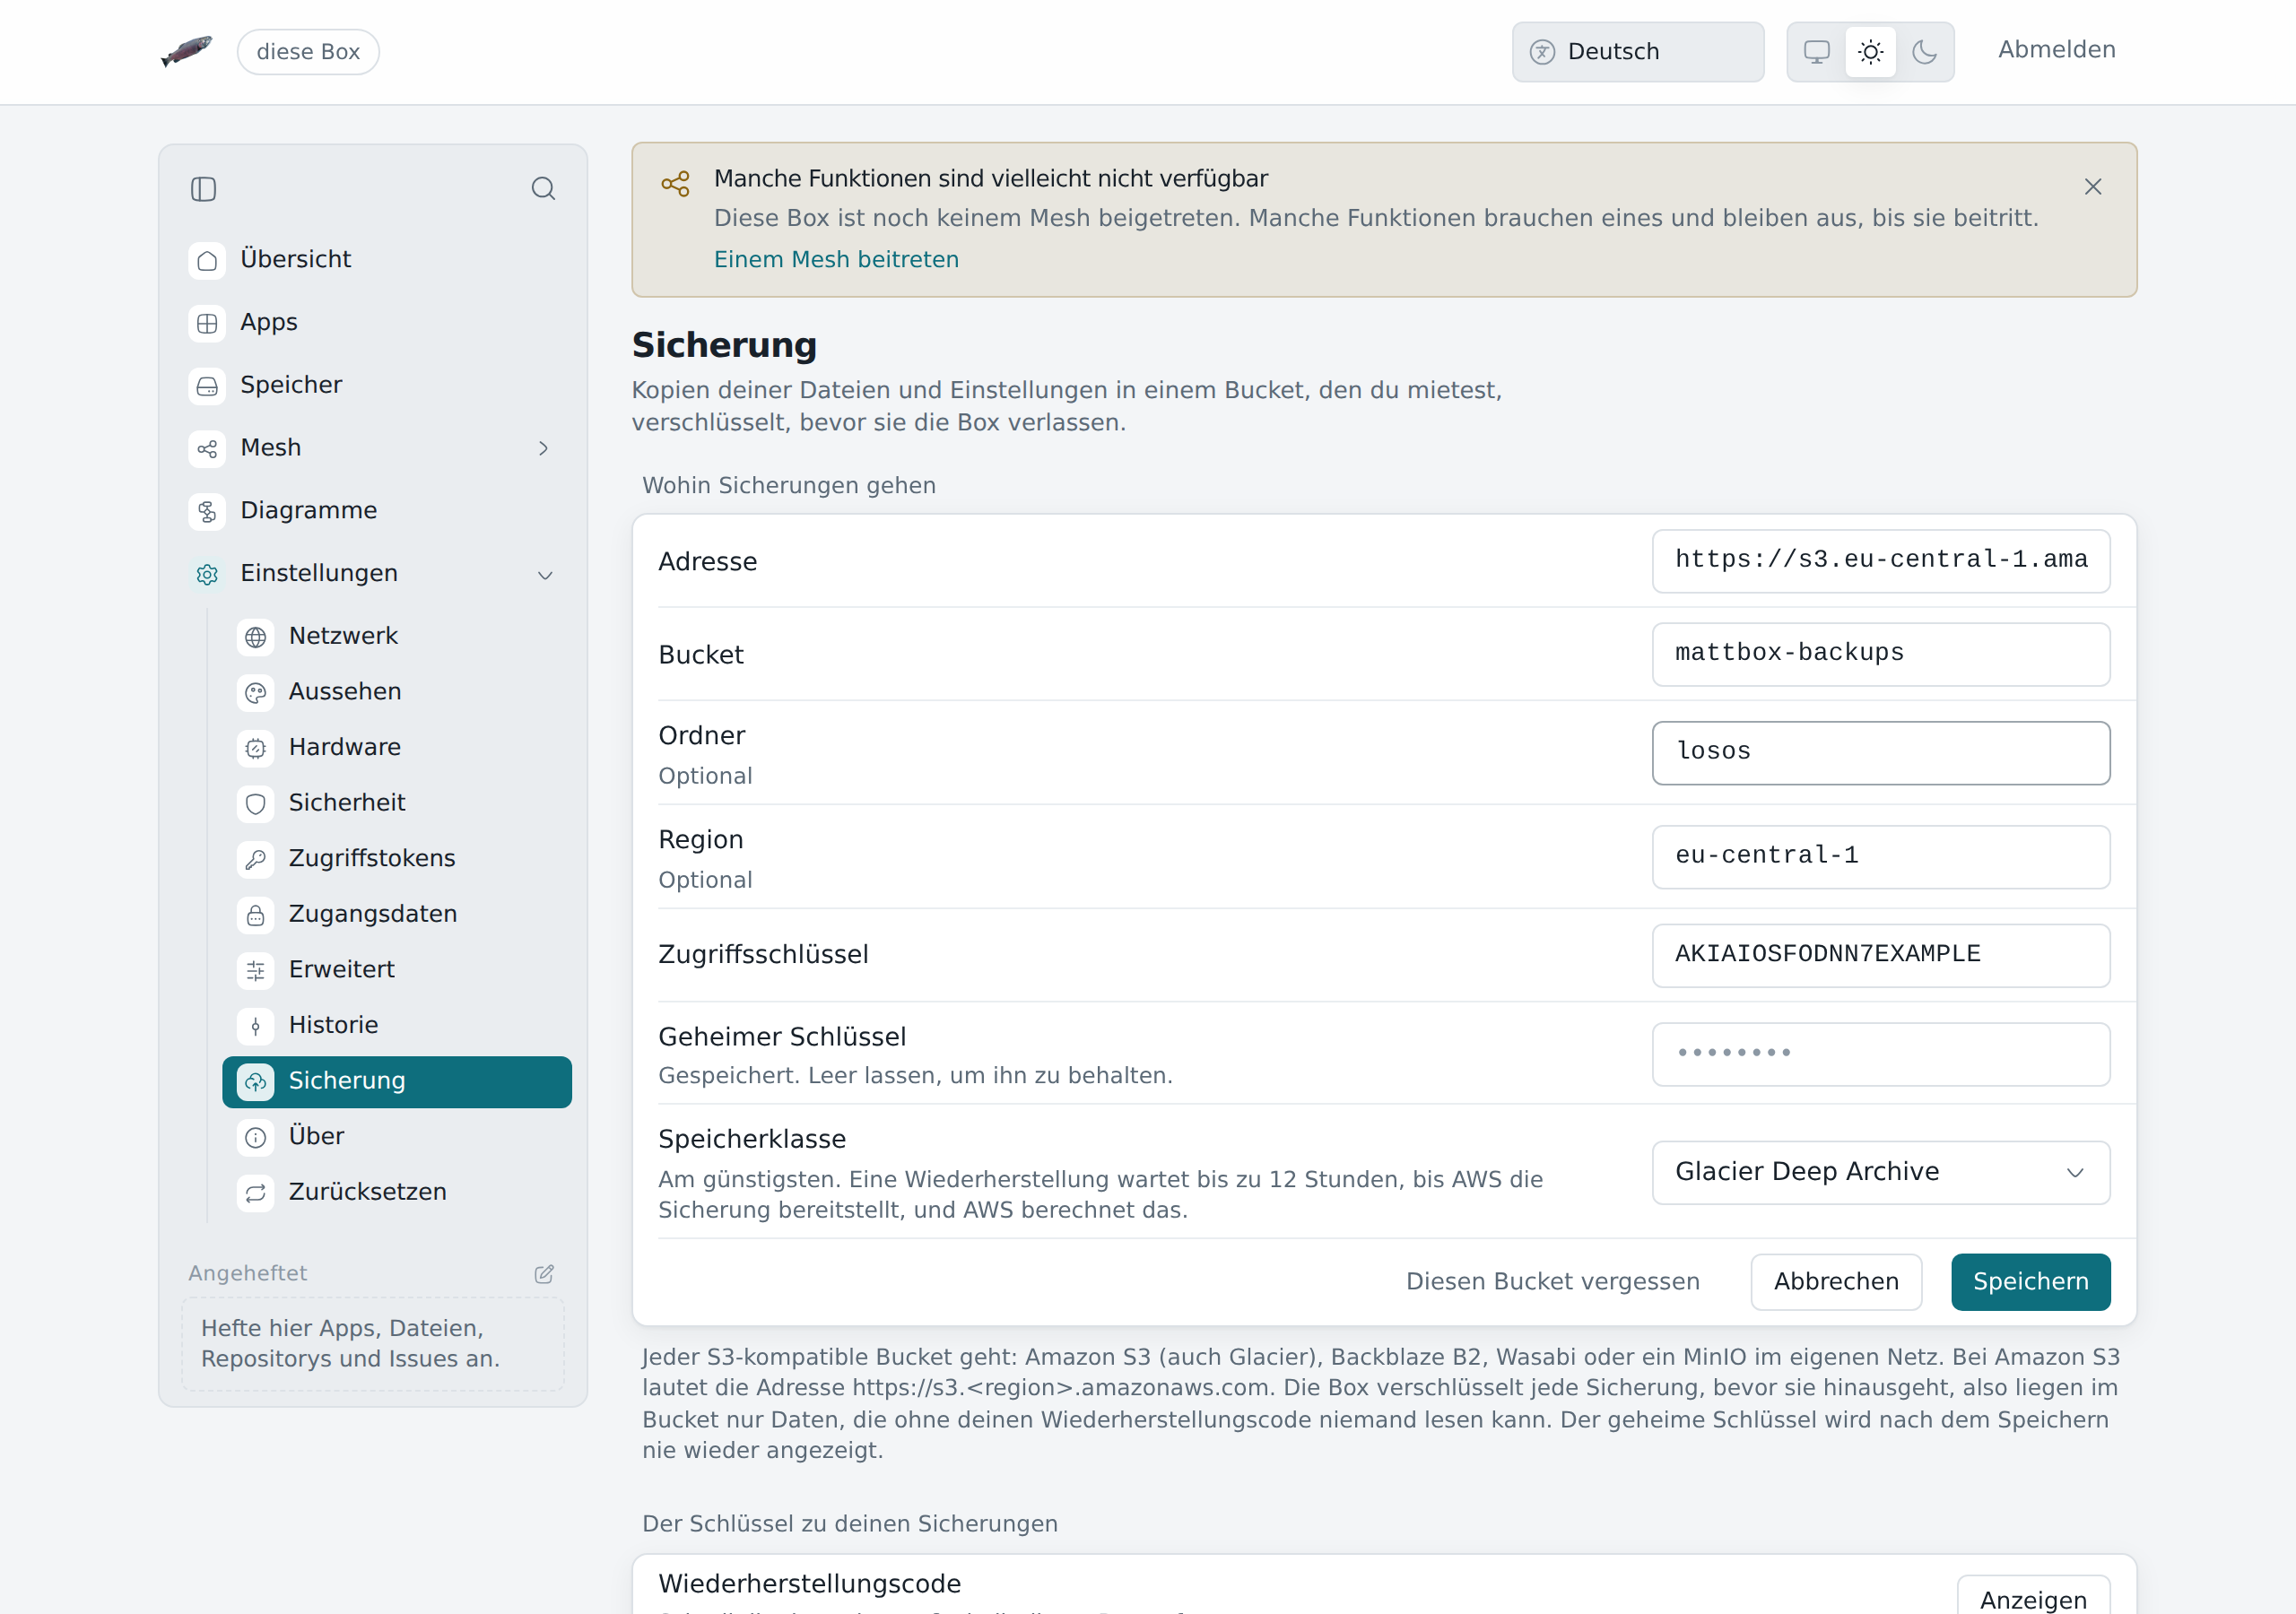Open Über settings page

397,1136
